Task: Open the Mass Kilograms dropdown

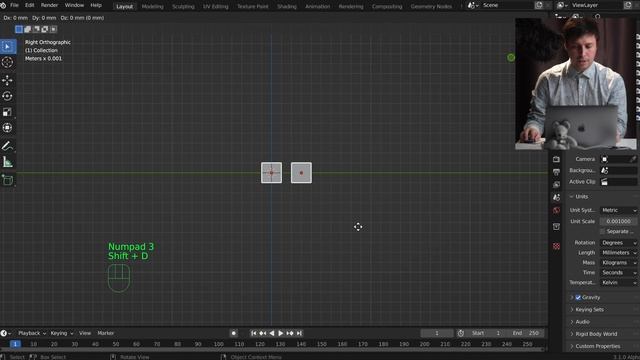Action: tap(618, 263)
